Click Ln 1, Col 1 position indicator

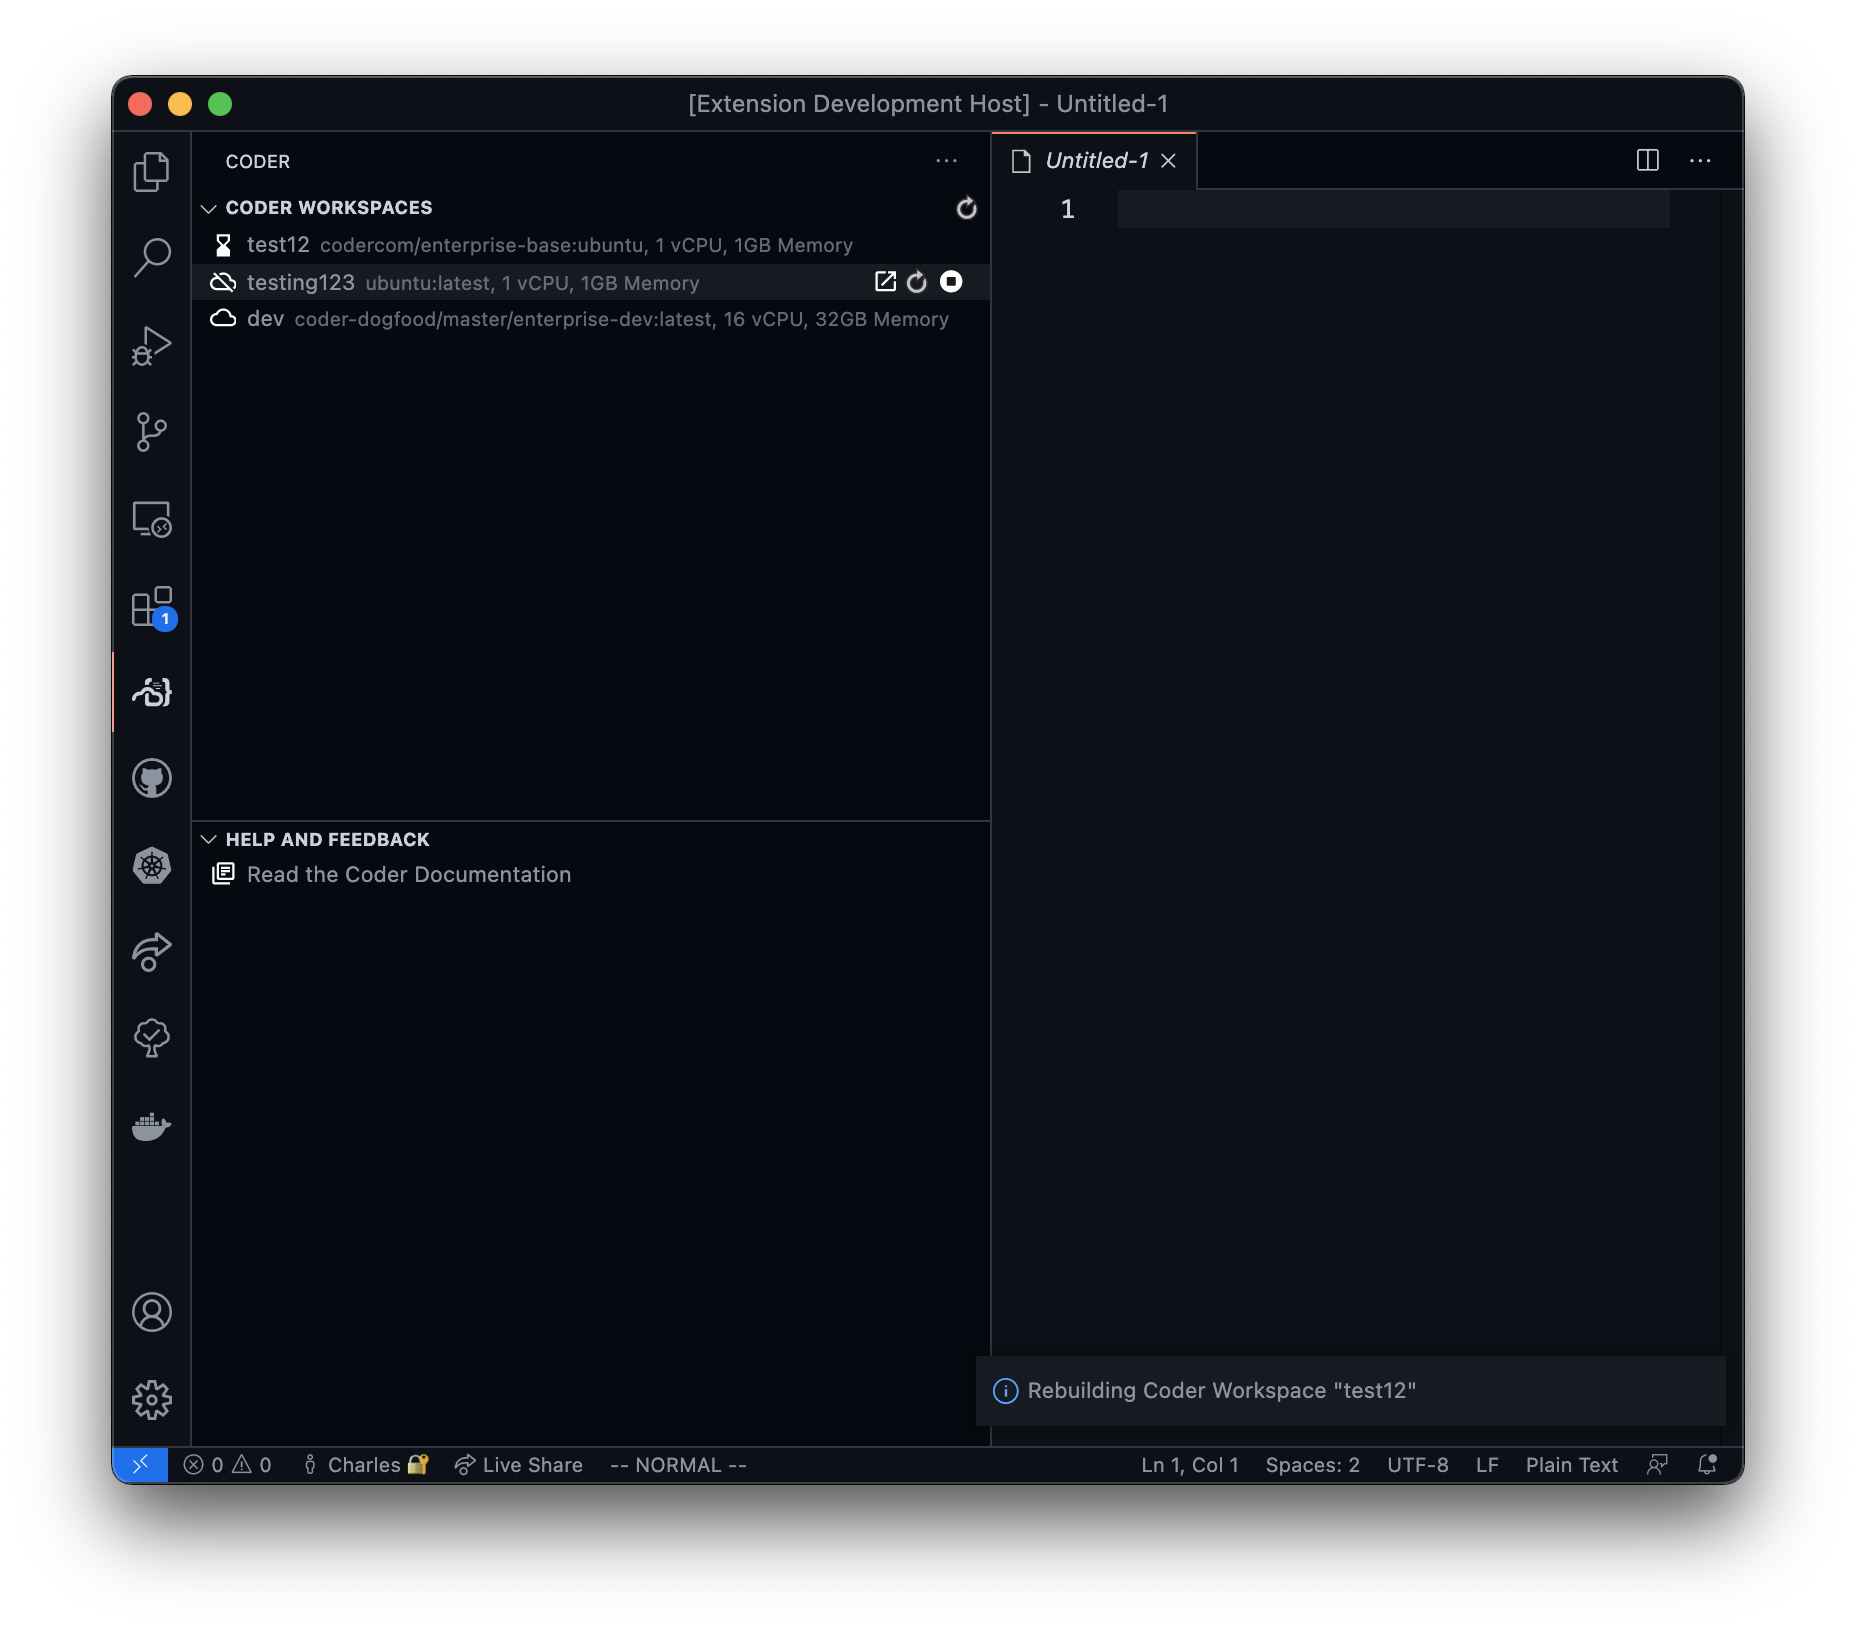(x=1190, y=1465)
